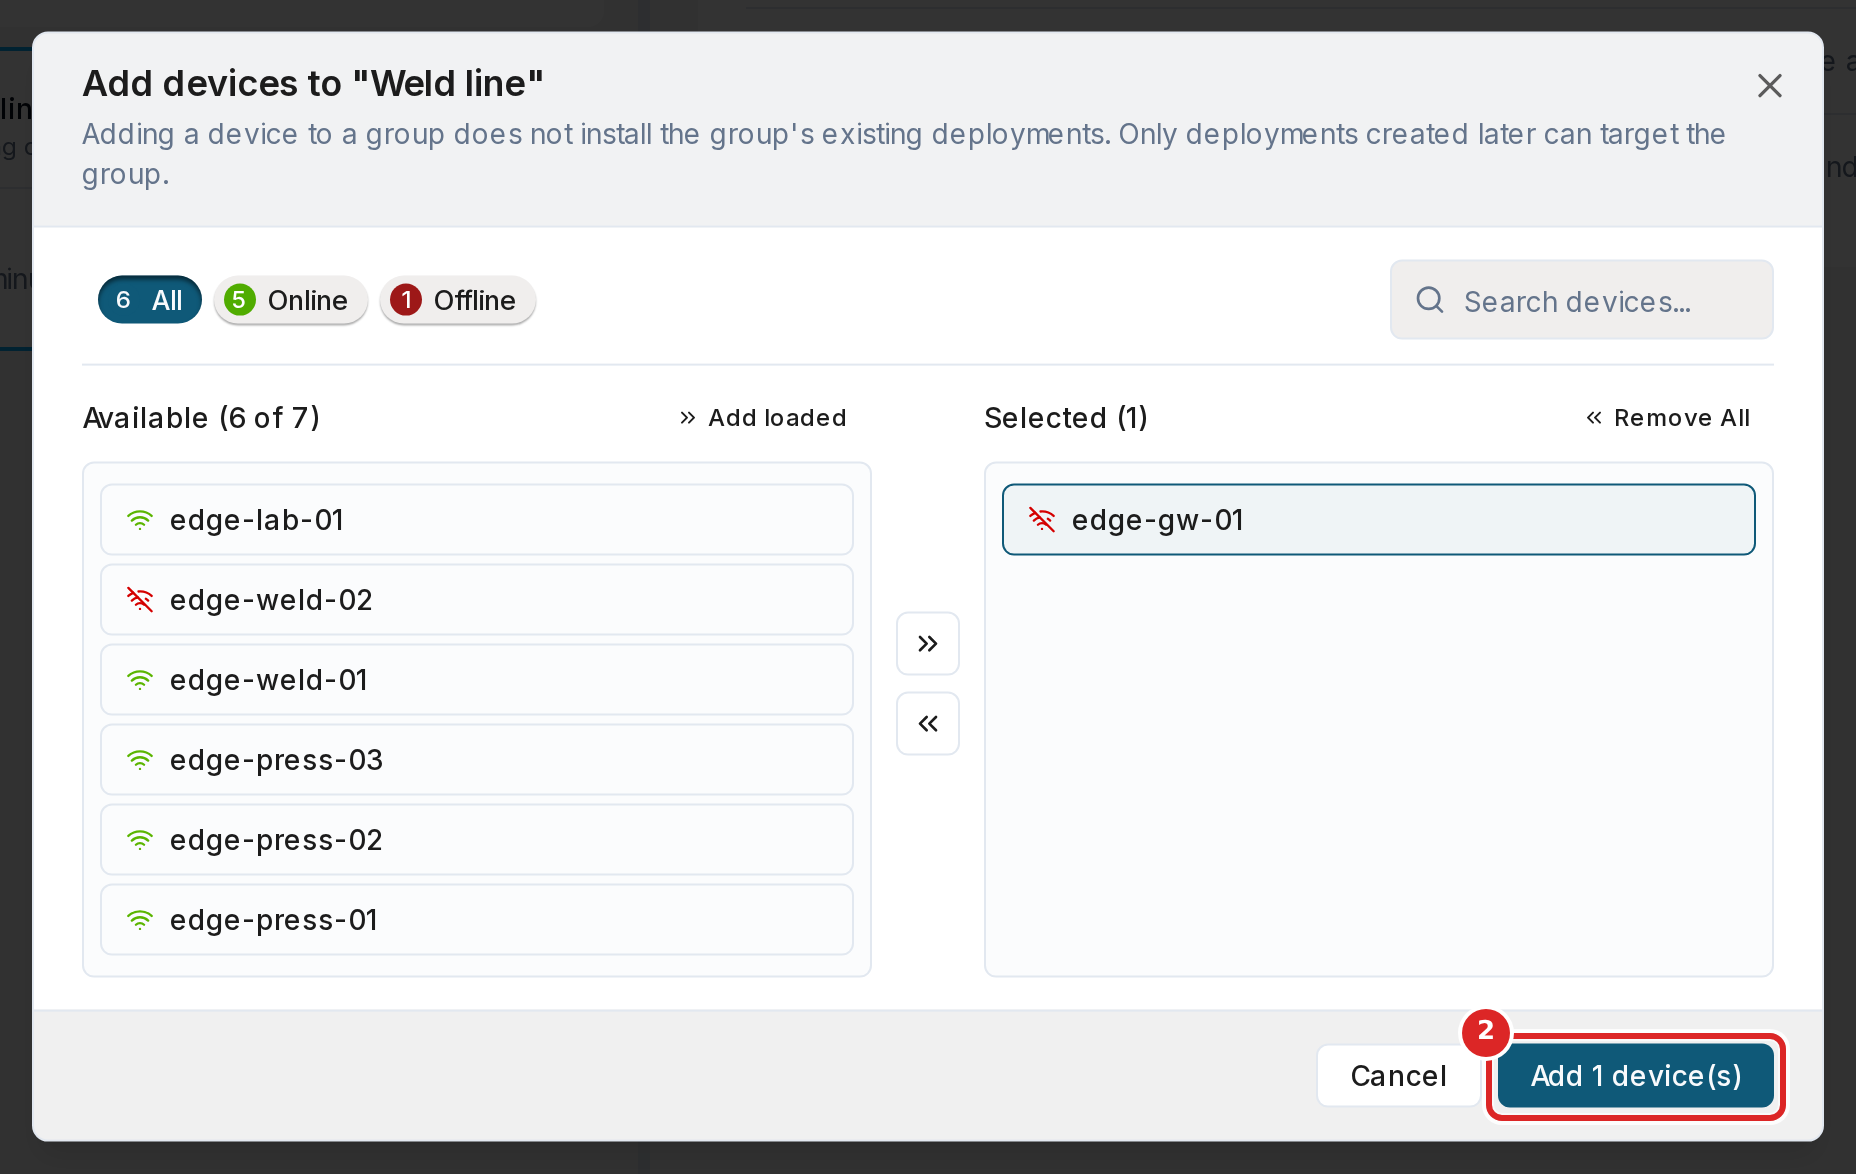Click online wifi icon of edge-press-03
The image size is (1856, 1174).
pyautogui.click(x=140, y=760)
